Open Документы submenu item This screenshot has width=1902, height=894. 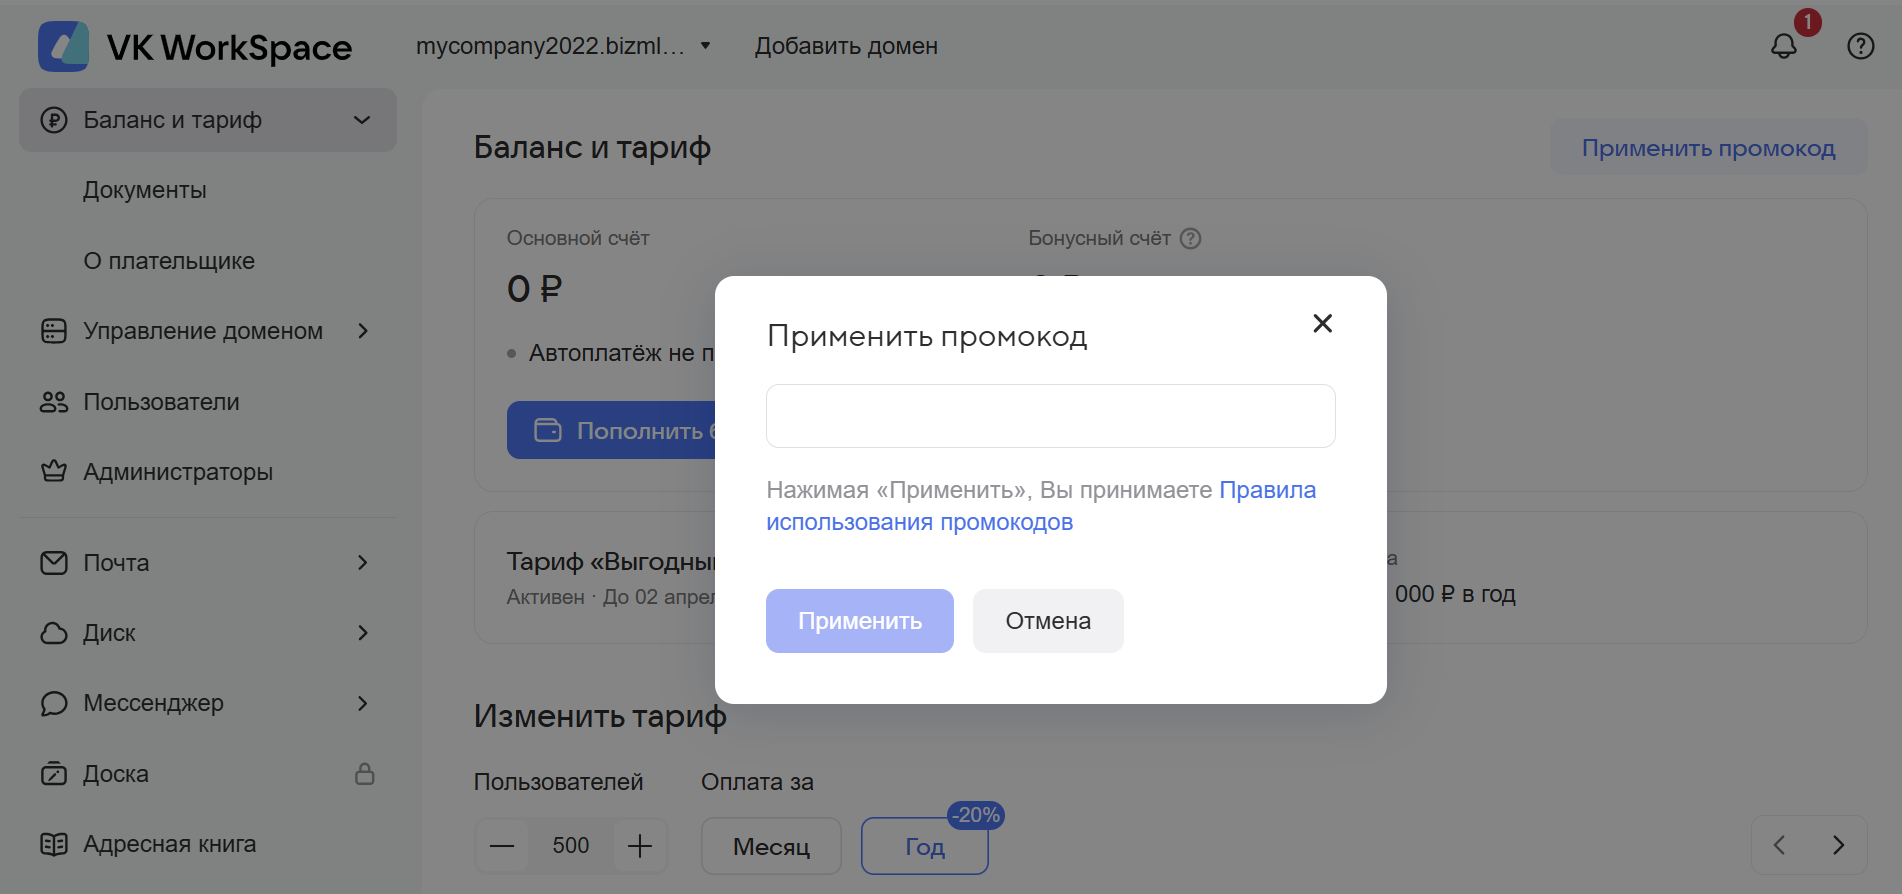coord(145,190)
